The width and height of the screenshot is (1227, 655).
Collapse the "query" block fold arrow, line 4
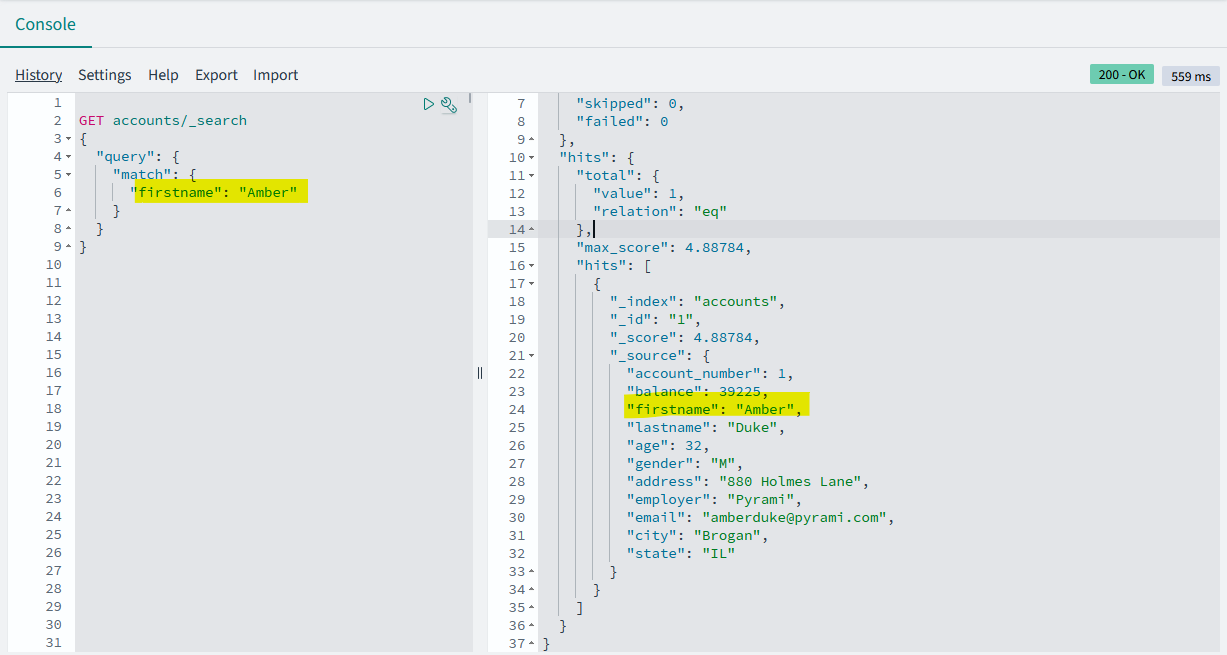pyautogui.click(x=68, y=157)
